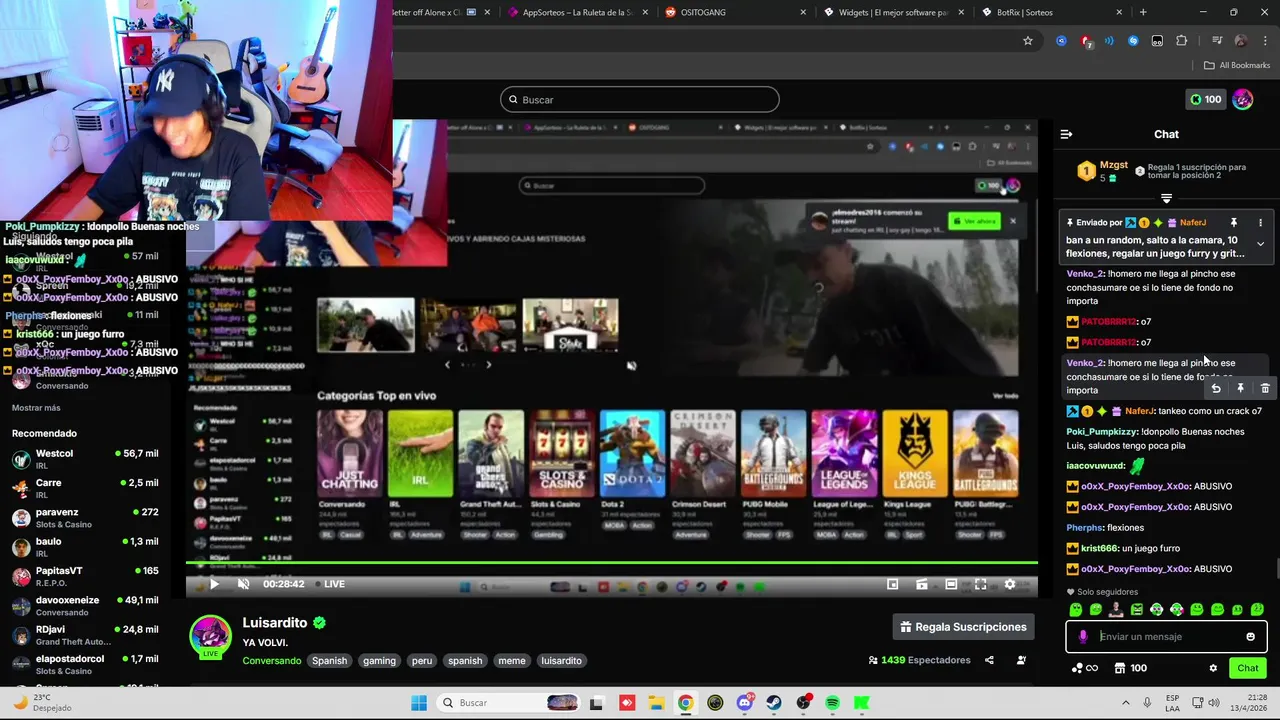Image resolution: width=1280 pixels, height=720 pixels.
Task: Send message with green Chat button
Action: point(1248,668)
